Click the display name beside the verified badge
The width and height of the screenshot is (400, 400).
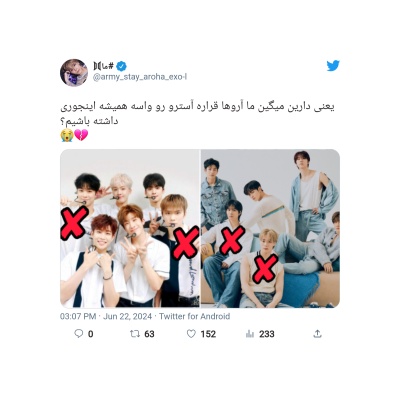(103, 66)
